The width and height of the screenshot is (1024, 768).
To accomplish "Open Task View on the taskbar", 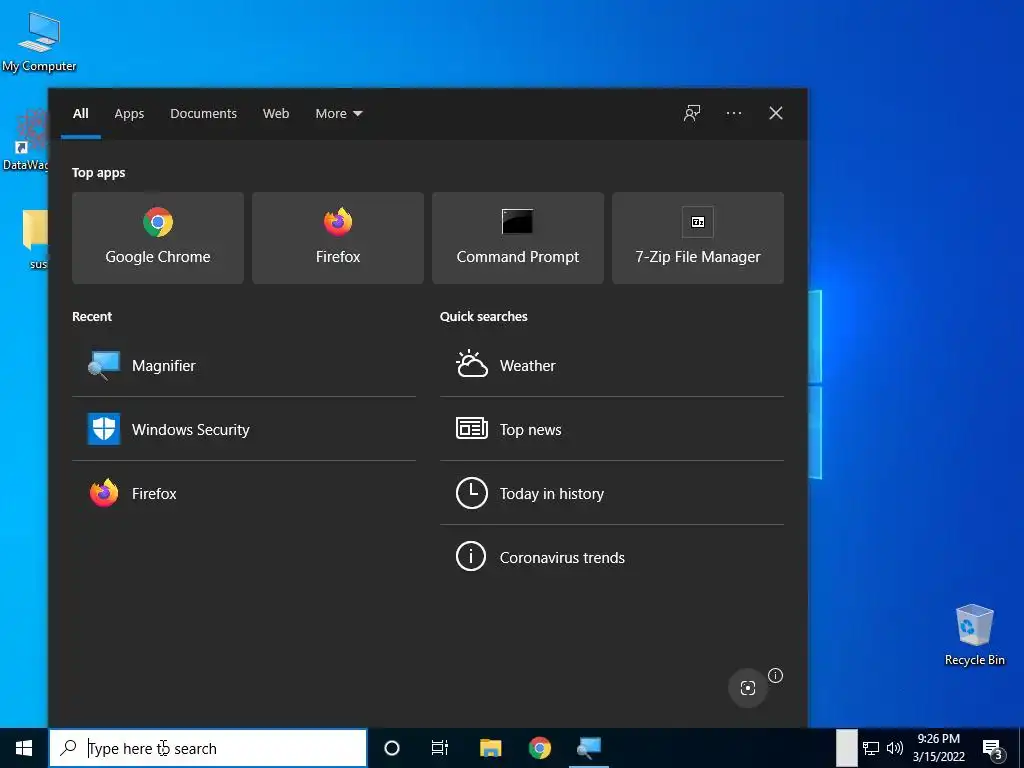I will pos(440,748).
